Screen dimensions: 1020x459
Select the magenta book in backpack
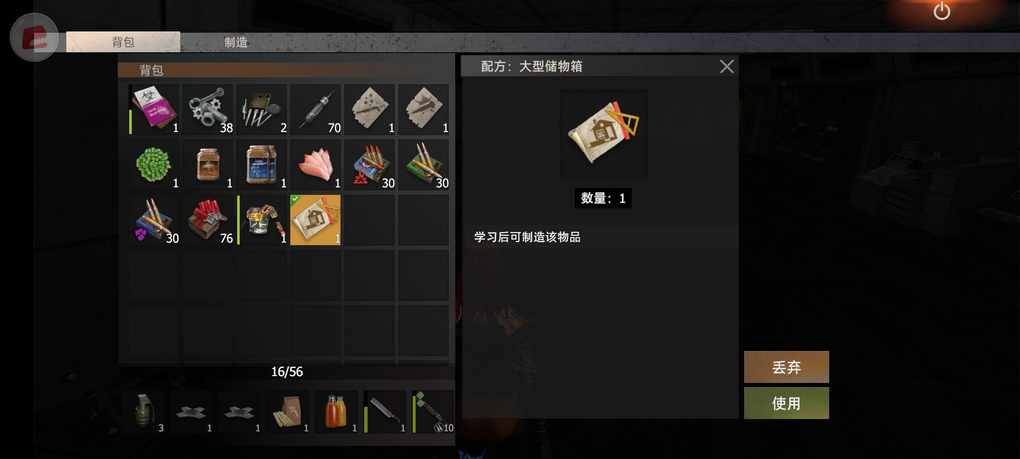[154, 109]
